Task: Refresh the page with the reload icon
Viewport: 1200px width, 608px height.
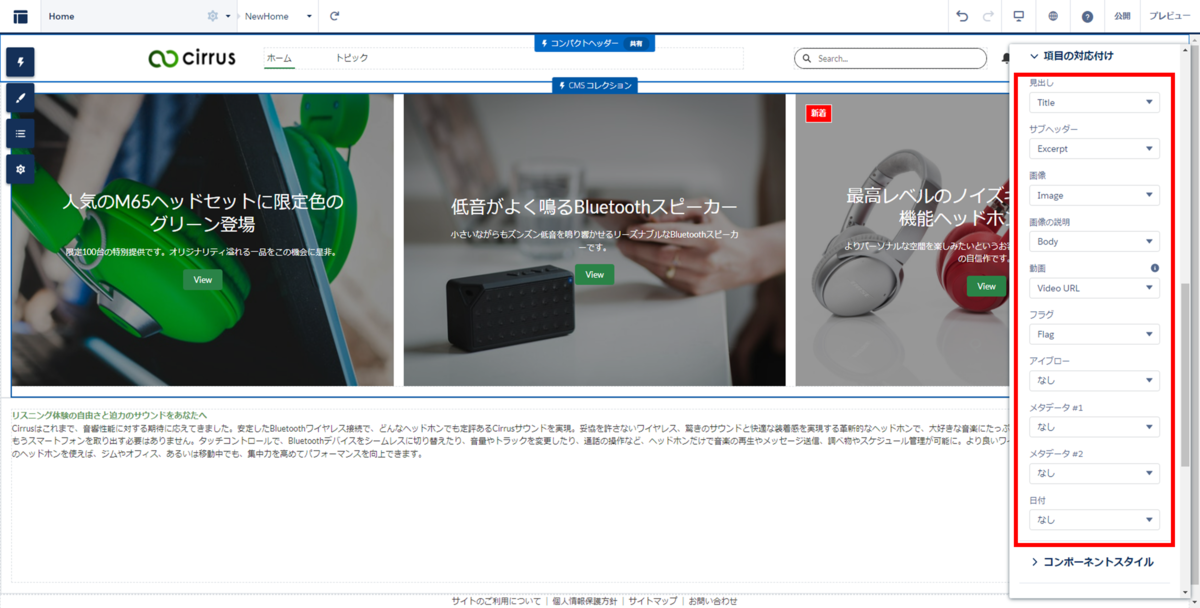Action: (x=335, y=16)
